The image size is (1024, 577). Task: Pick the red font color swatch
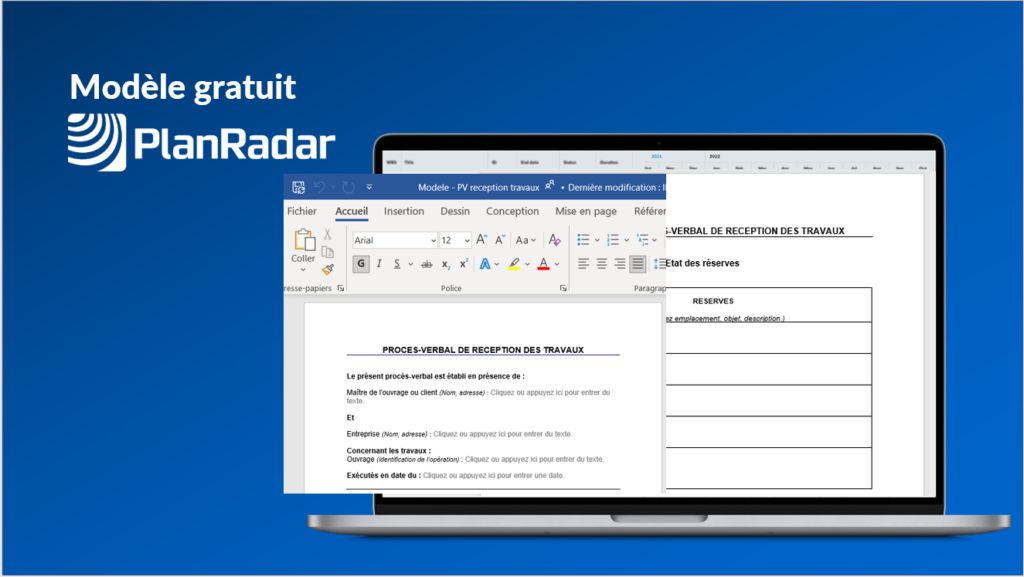coord(544,264)
